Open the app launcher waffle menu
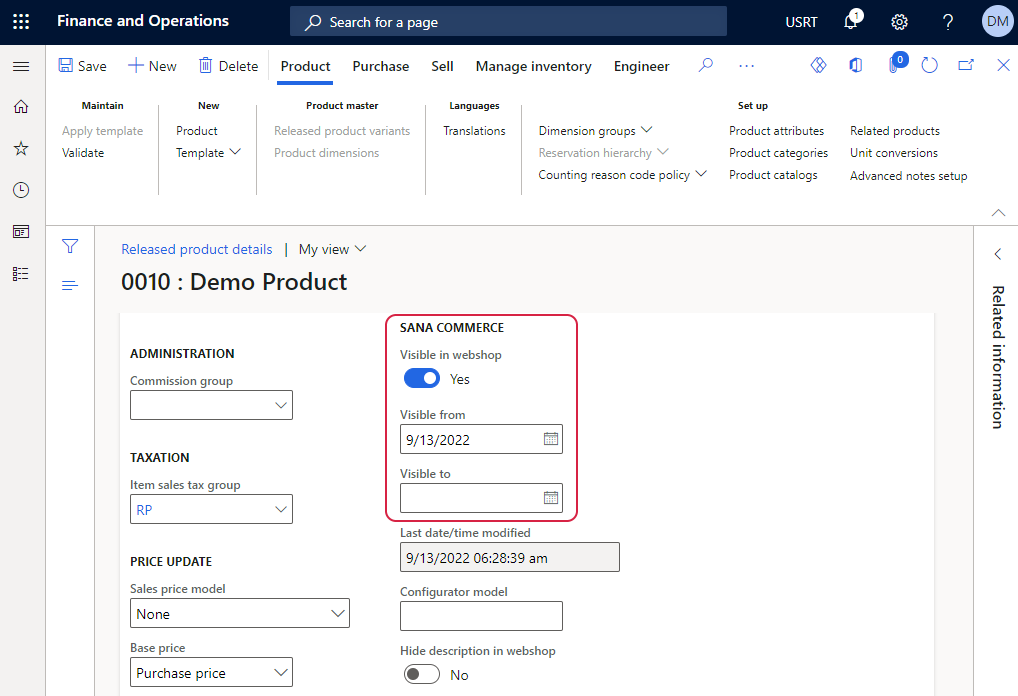This screenshot has height=696, width=1018. tap(21, 21)
